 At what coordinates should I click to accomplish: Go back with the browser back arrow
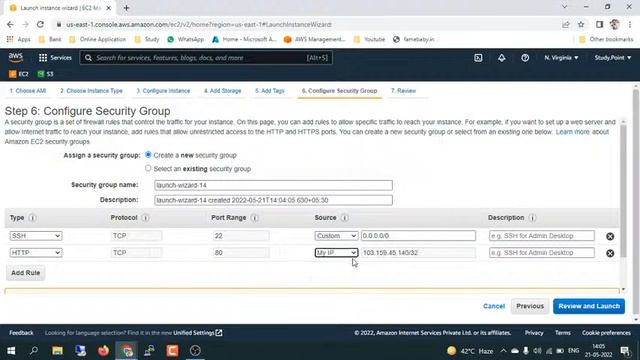click(x=10, y=24)
